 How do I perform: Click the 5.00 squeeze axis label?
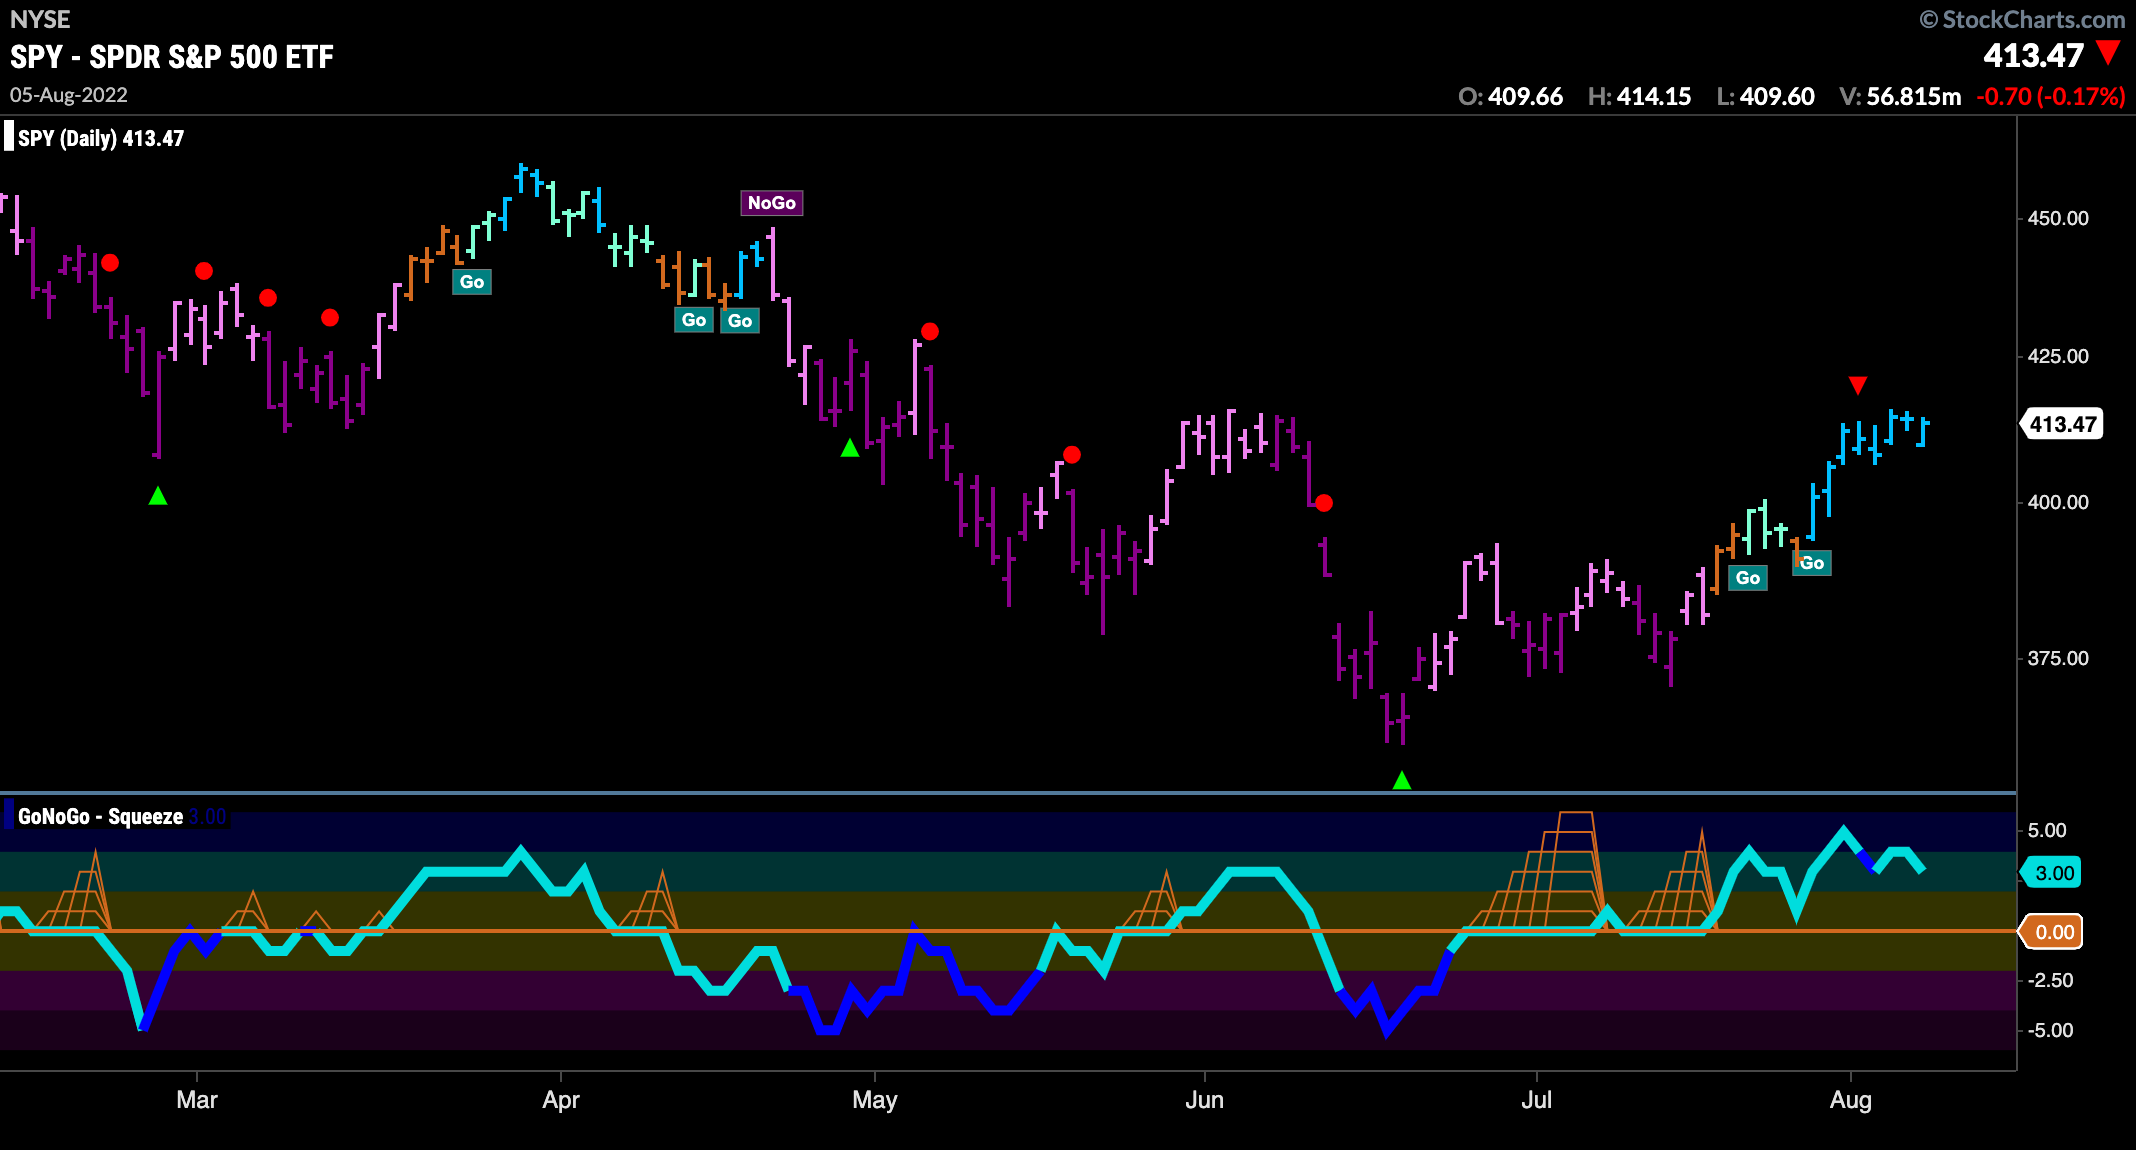pyautogui.click(x=2047, y=831)
